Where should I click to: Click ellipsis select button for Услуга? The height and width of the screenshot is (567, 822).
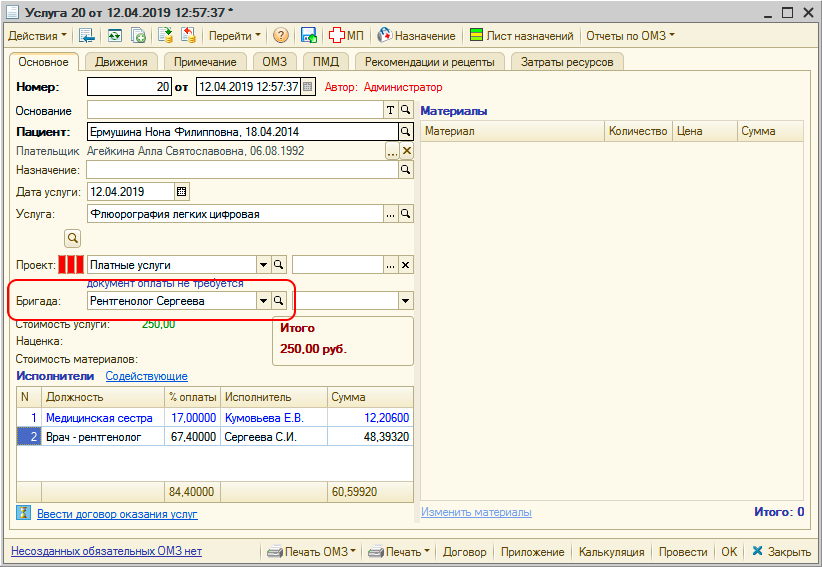click(x=391, y=214)
